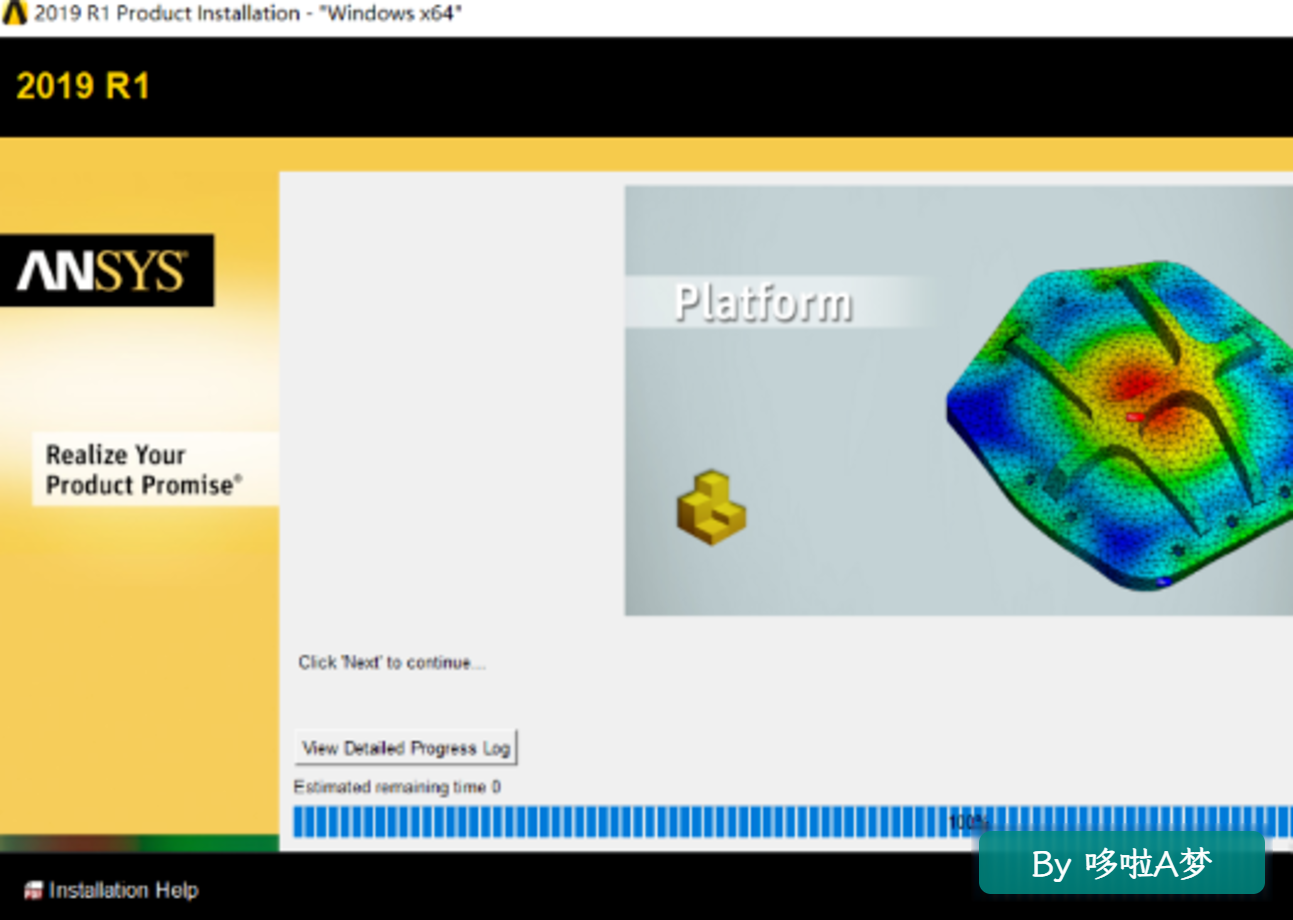Click the "Click 'Next' to continue..." message
Image resolution: width=1293 pixels, height=920 pixels.
[392, 663]
